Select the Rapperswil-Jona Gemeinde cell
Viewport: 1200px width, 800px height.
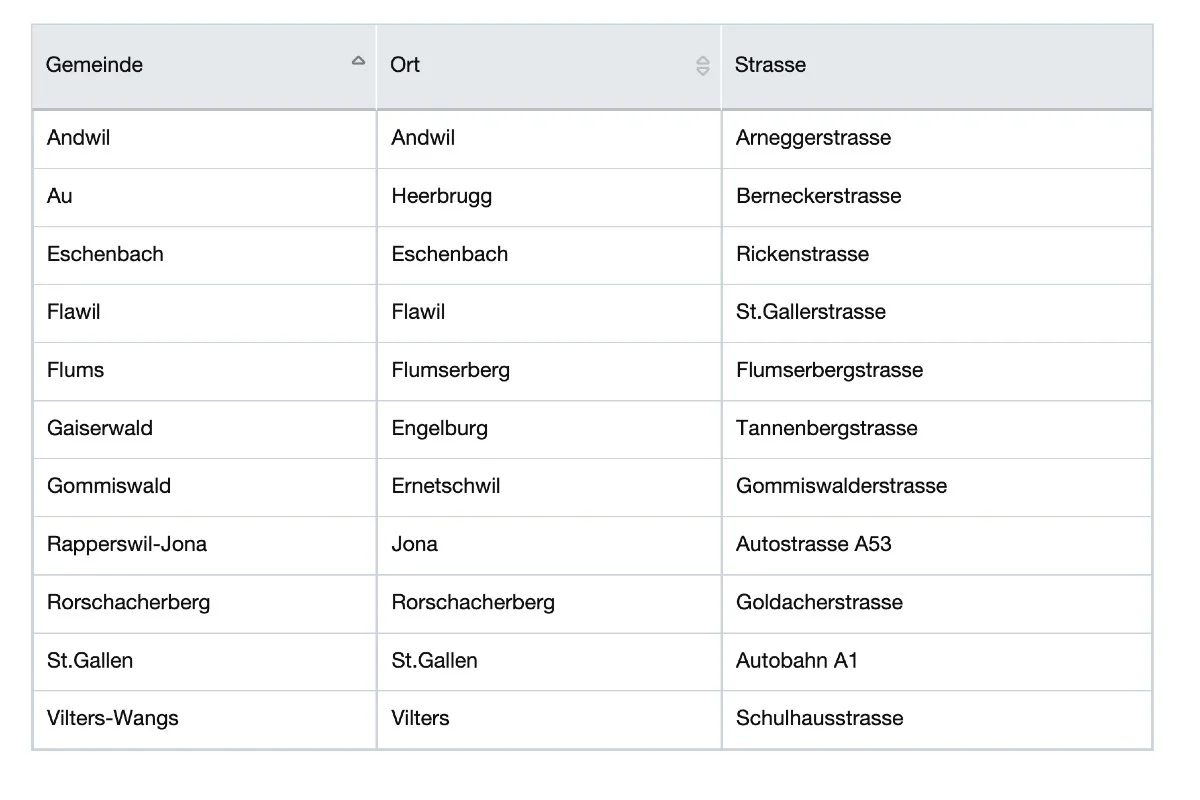204,545
